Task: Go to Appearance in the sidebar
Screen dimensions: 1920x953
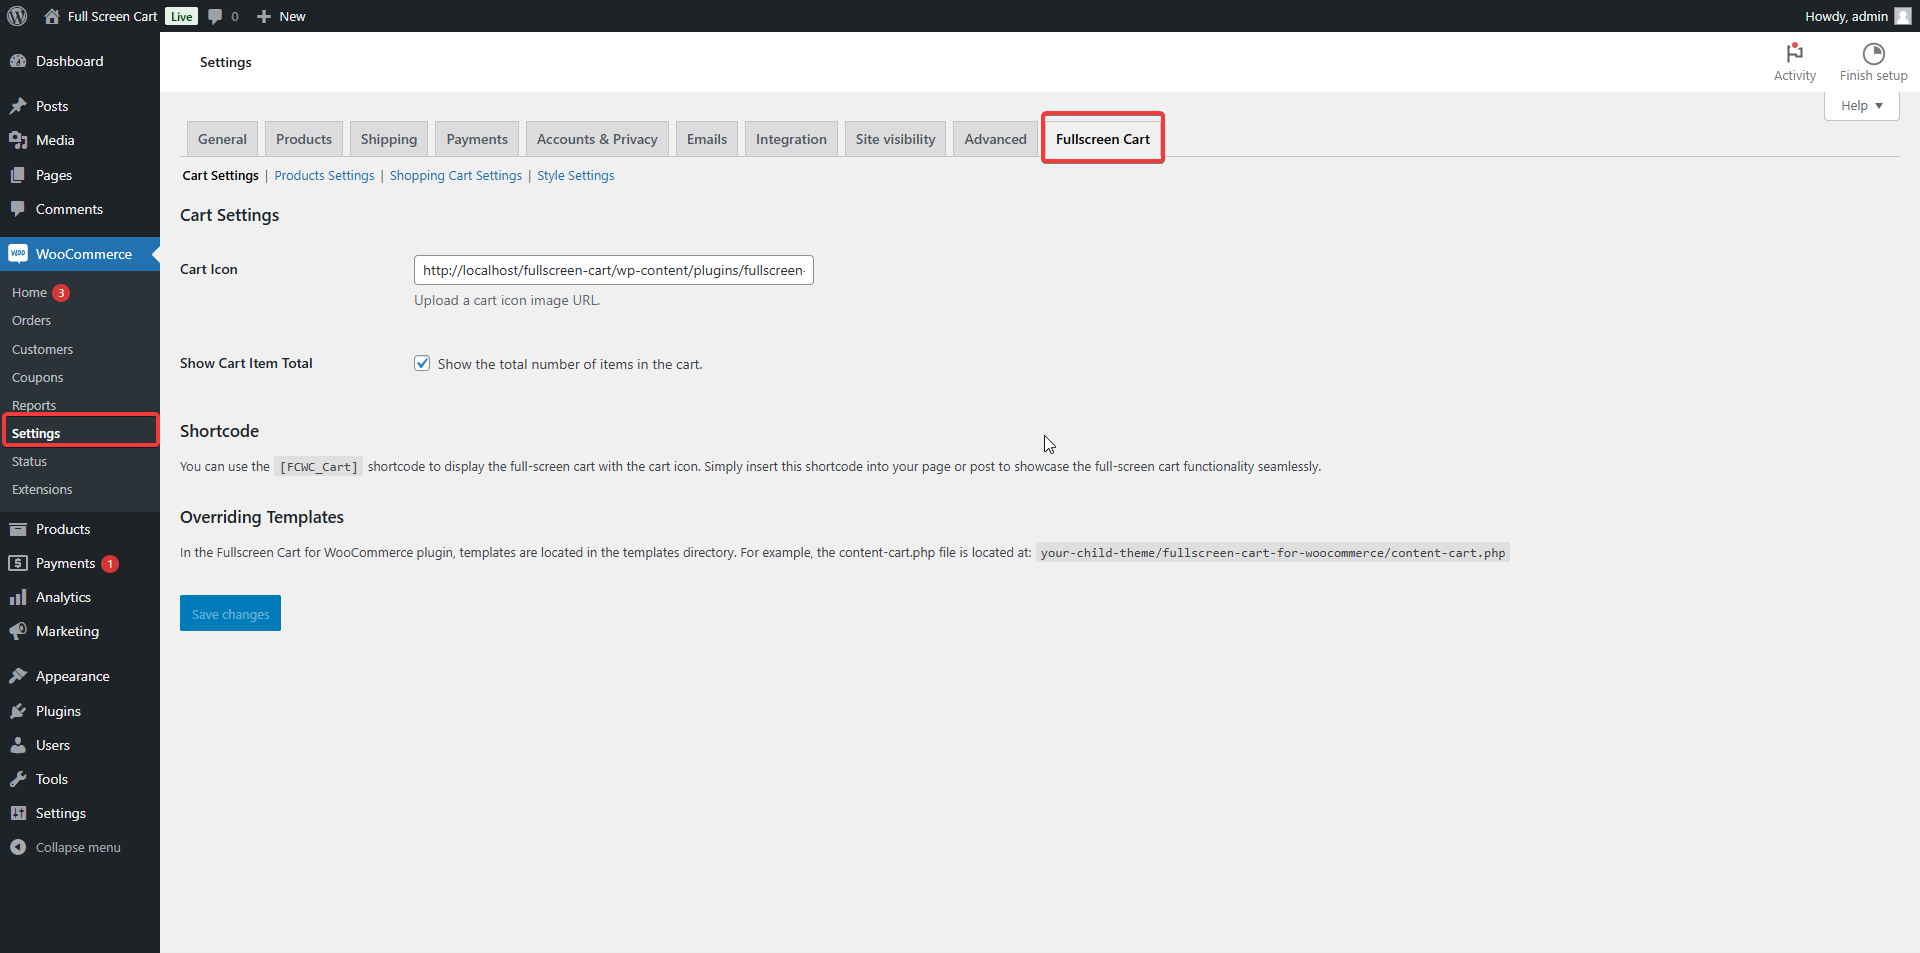Action: click(72, 676)
